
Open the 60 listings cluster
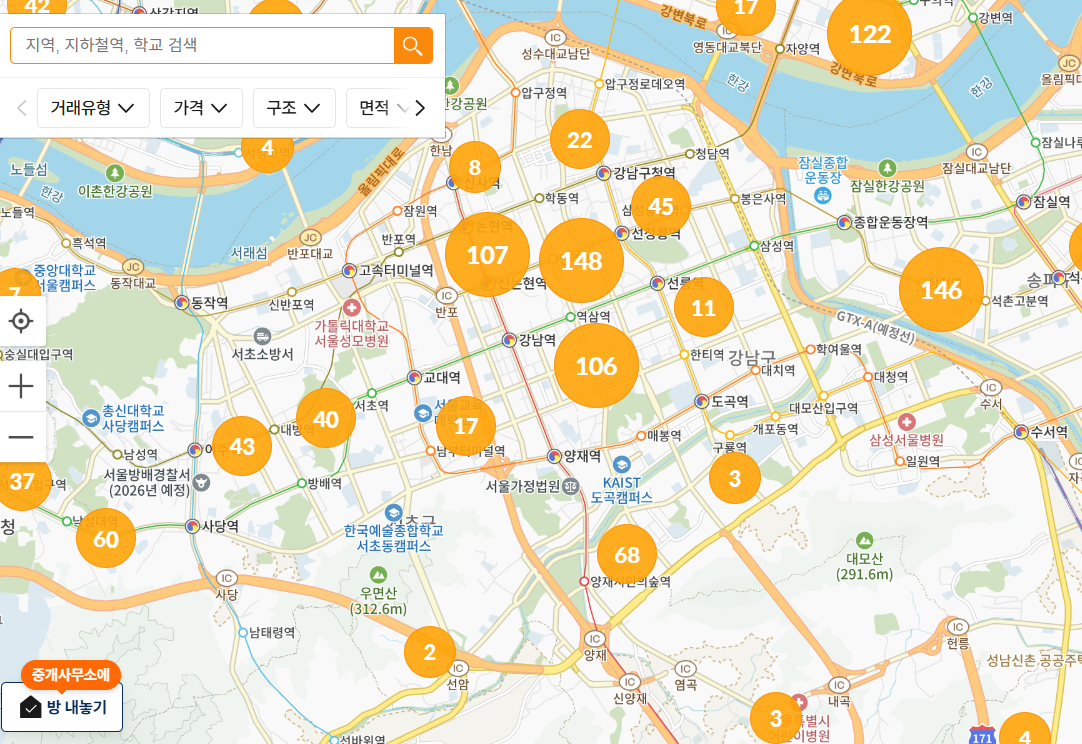click(106, 538)
